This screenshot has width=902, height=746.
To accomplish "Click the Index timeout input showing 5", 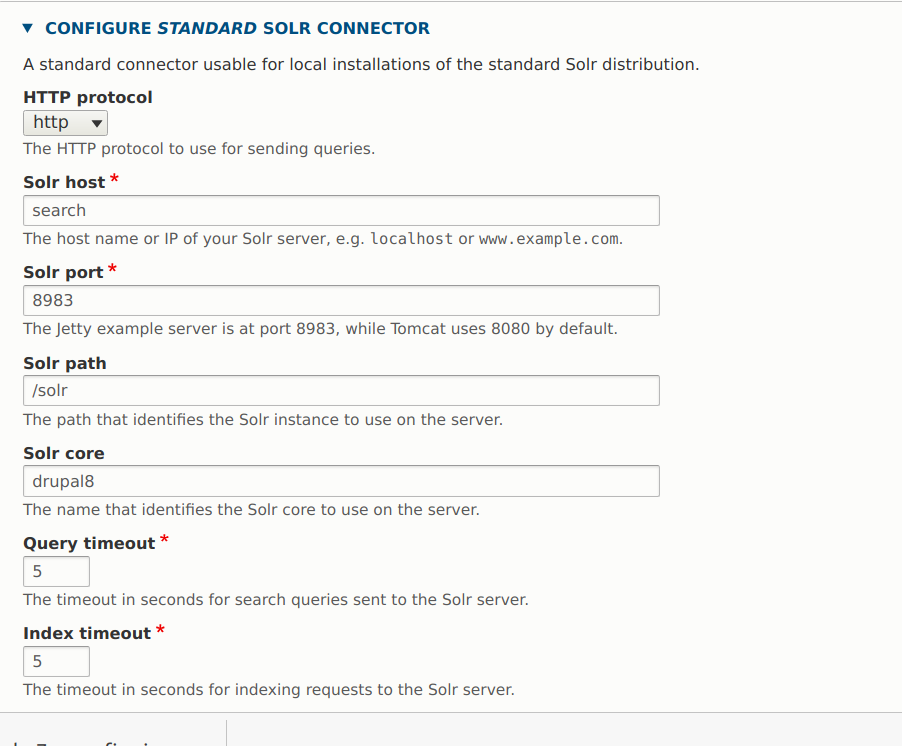I will 55,661.
